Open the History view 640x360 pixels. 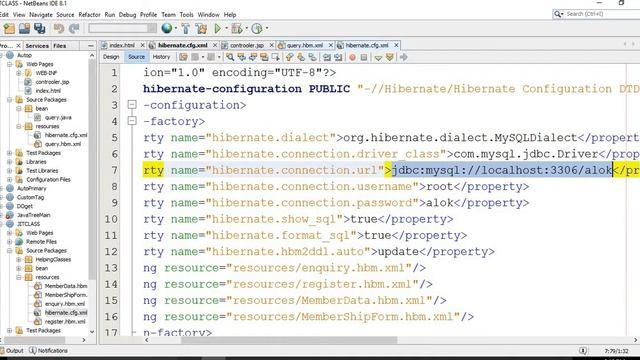click(x=161, y=57)
